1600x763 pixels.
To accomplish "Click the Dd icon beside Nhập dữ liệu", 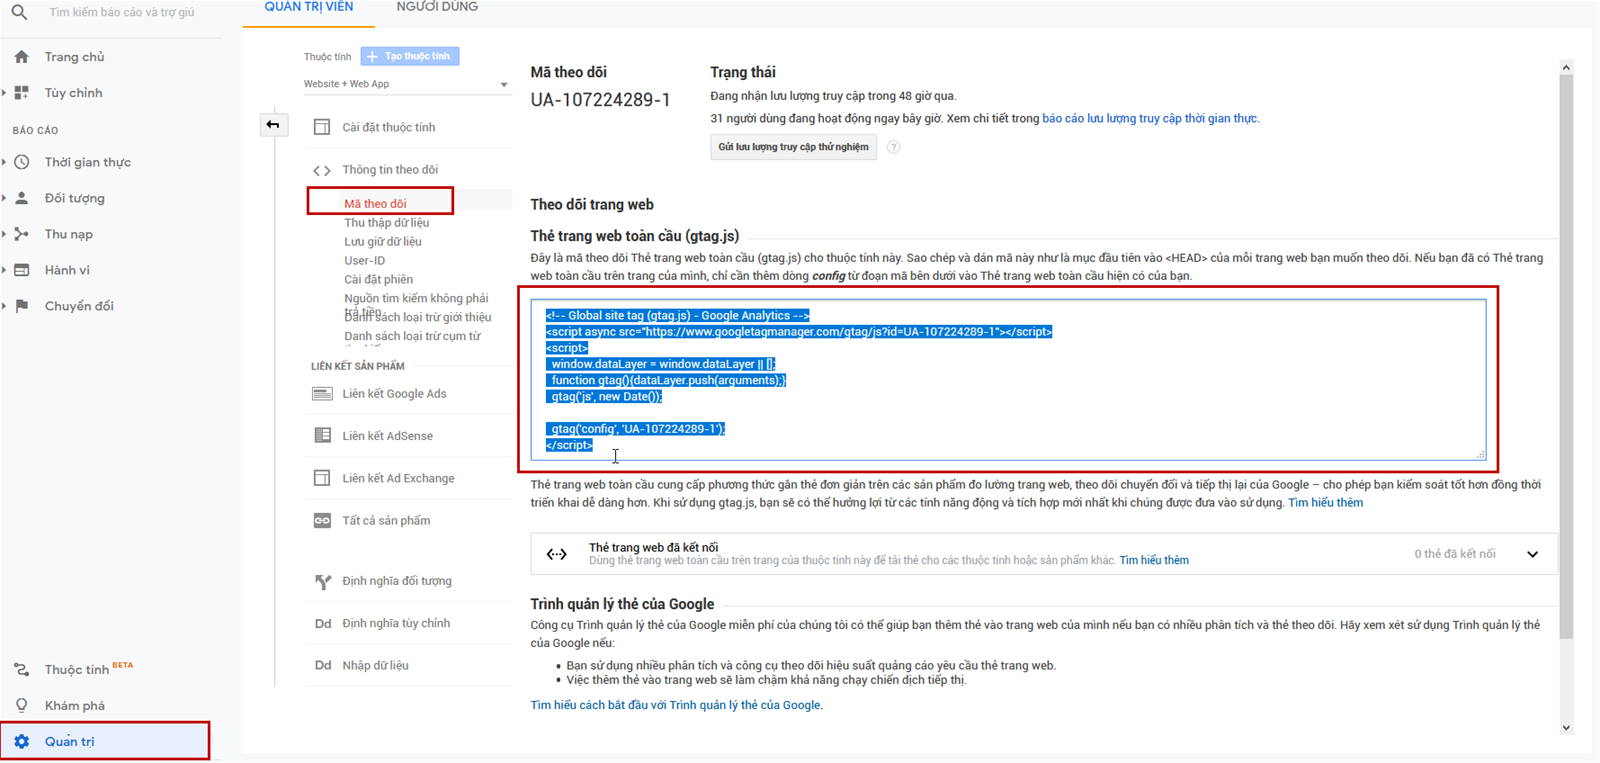I will [323, 666].
